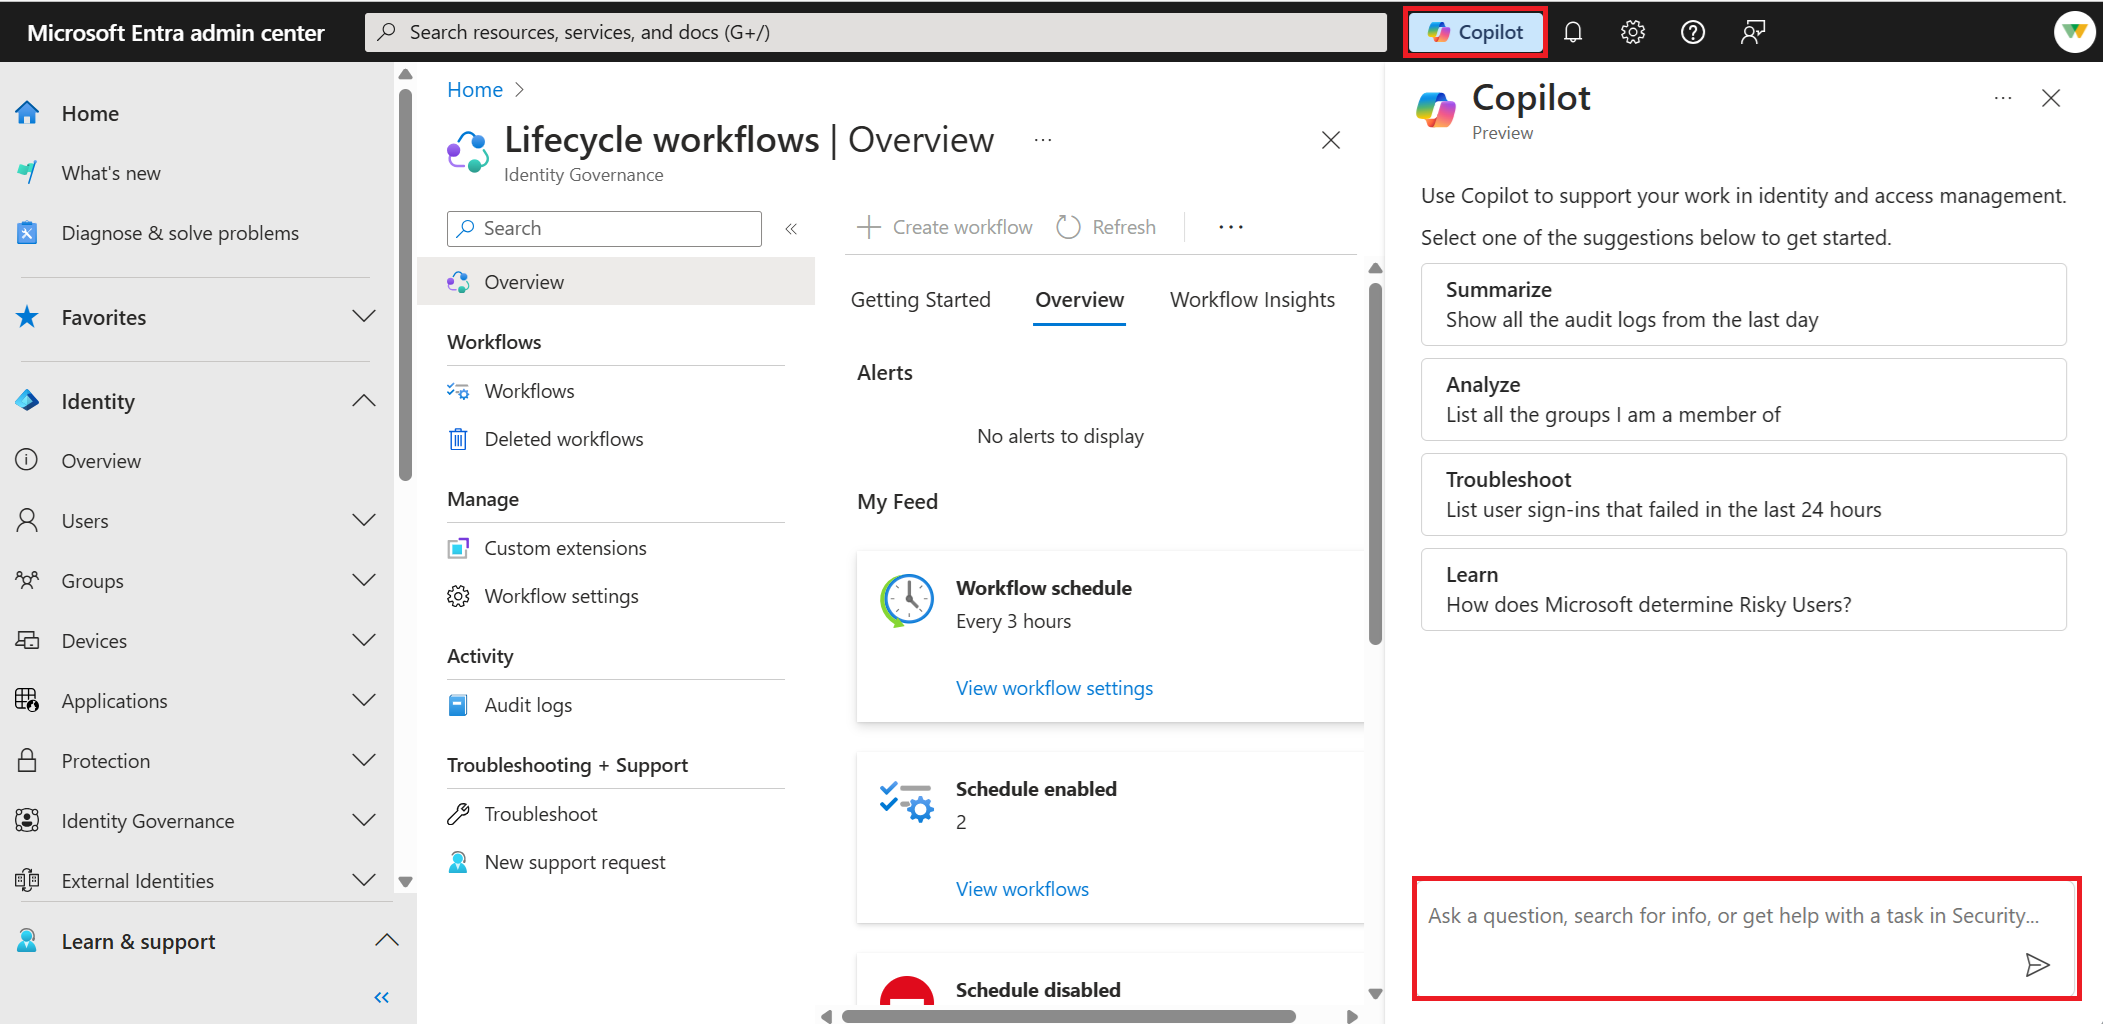
Task: Switch to the Getting Started tab
Action: [920, 300]
